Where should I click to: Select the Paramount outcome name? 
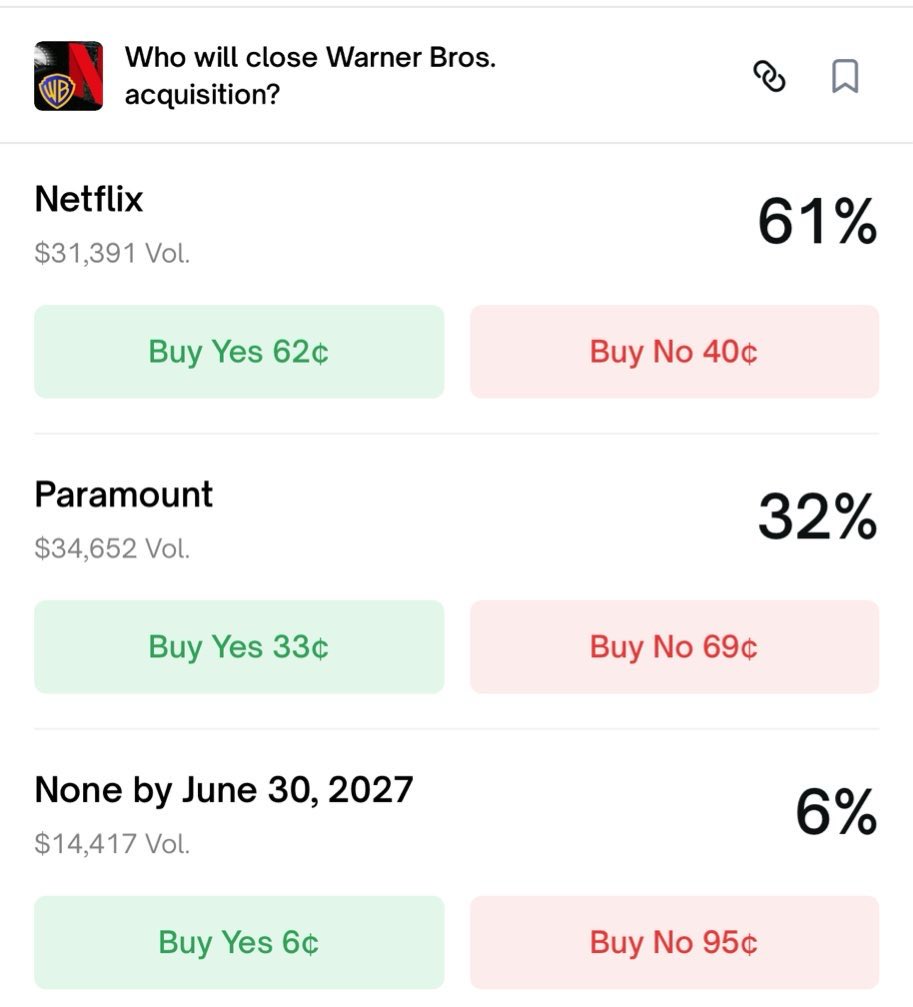124,494
